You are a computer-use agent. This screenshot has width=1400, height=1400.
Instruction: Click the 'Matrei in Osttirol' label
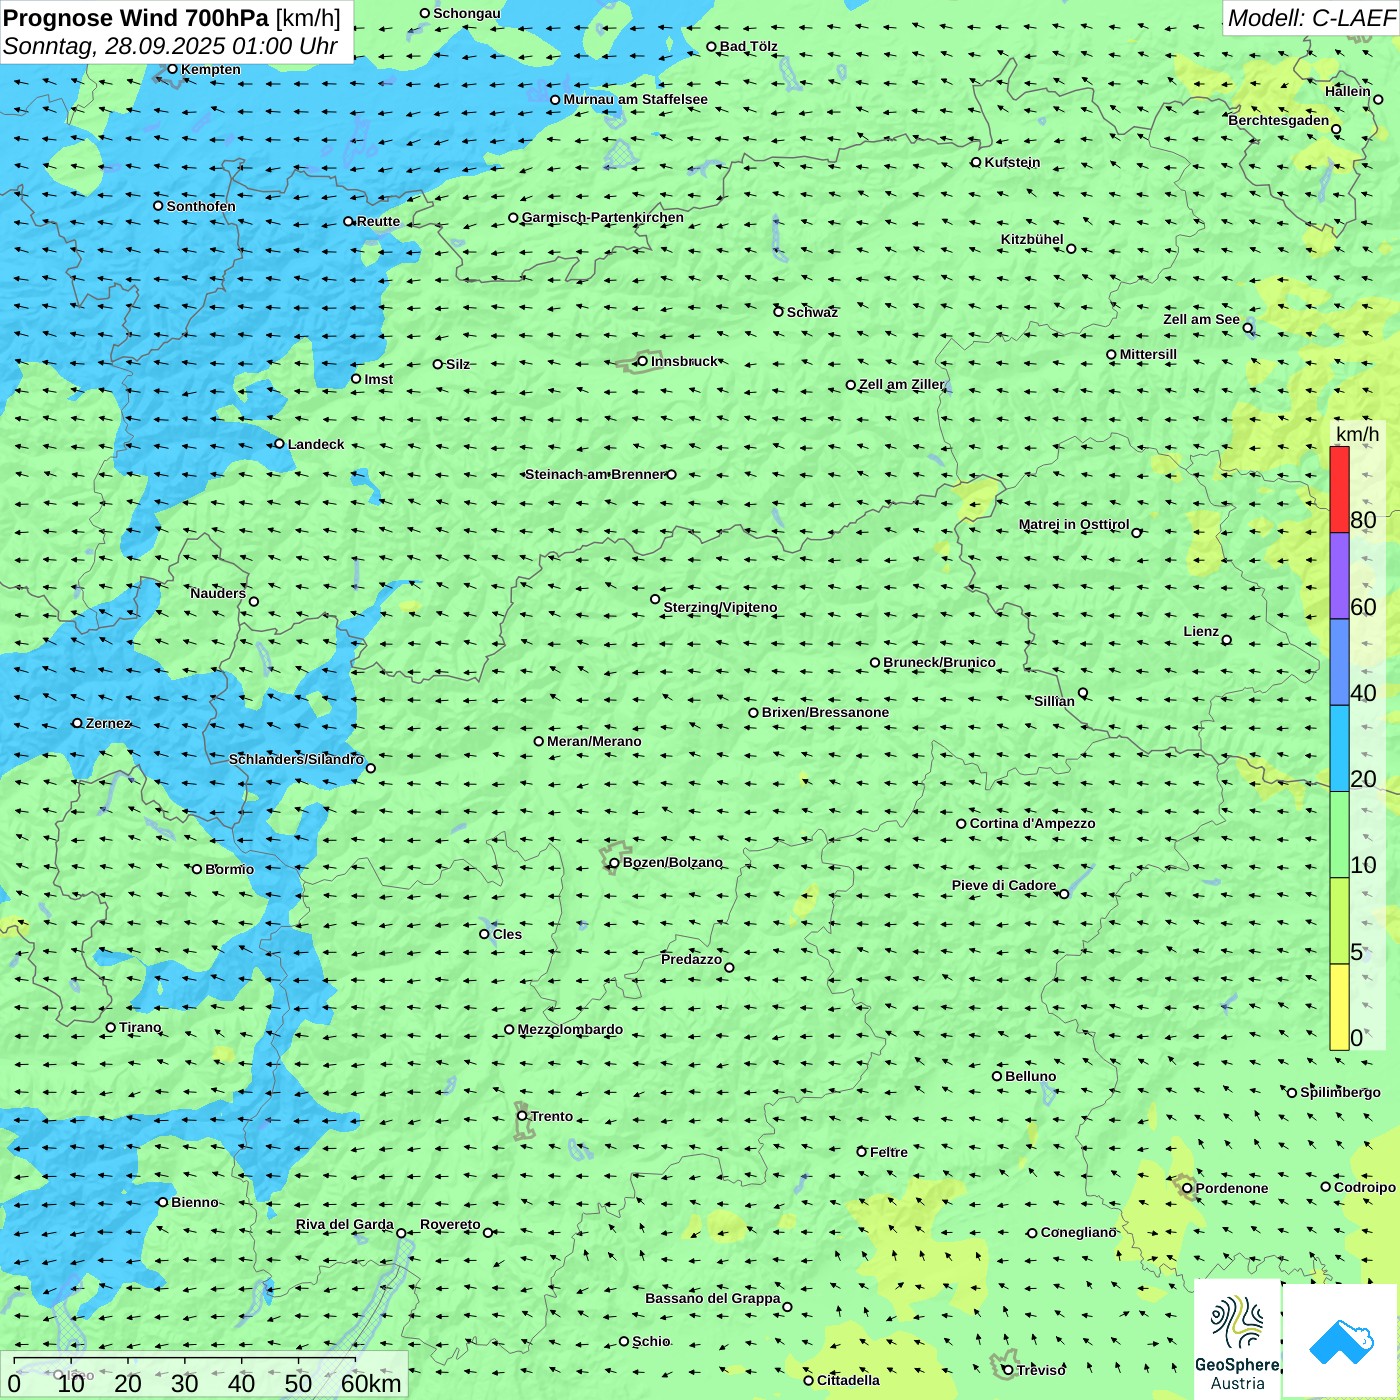coord(1074,524)
